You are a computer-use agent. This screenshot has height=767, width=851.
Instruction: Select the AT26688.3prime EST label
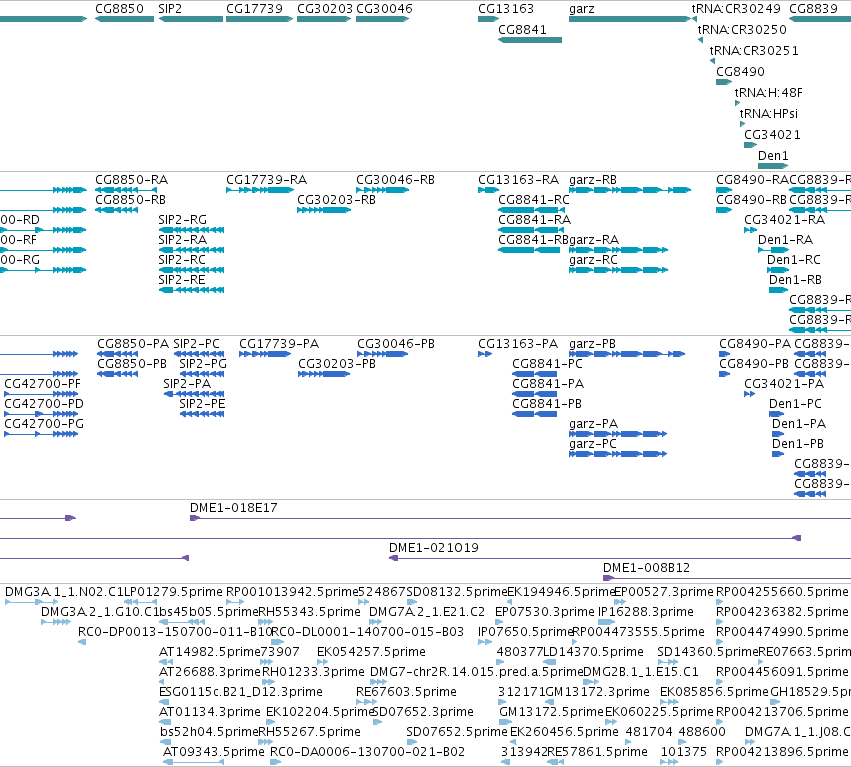[x=210, y=672]
